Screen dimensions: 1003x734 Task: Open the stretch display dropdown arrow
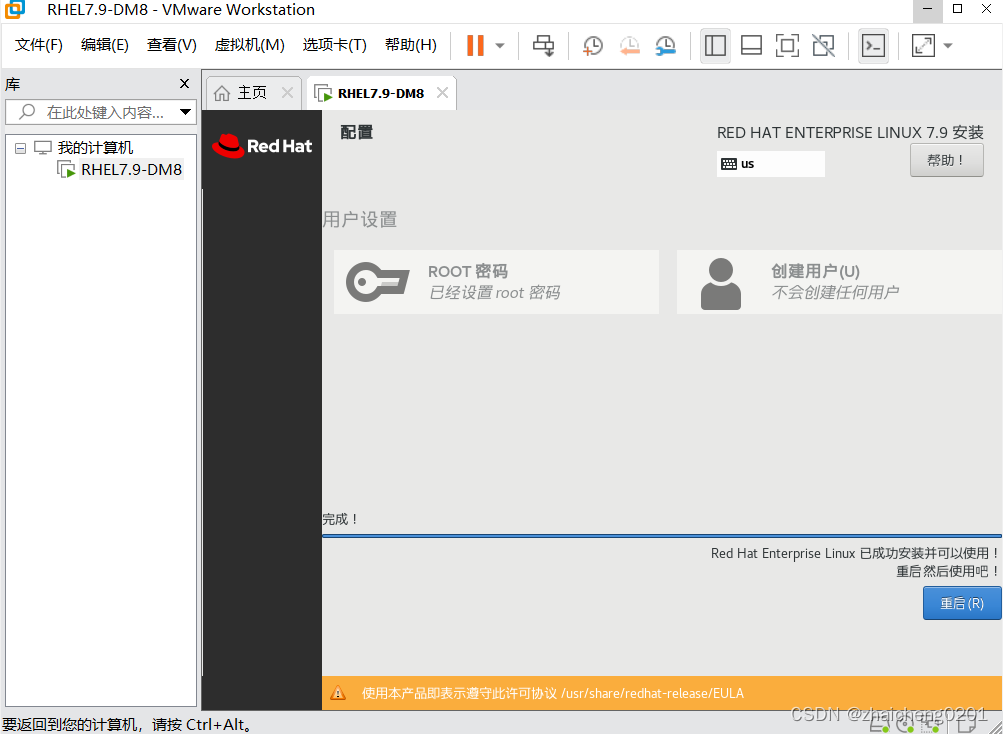click(948, 45)
